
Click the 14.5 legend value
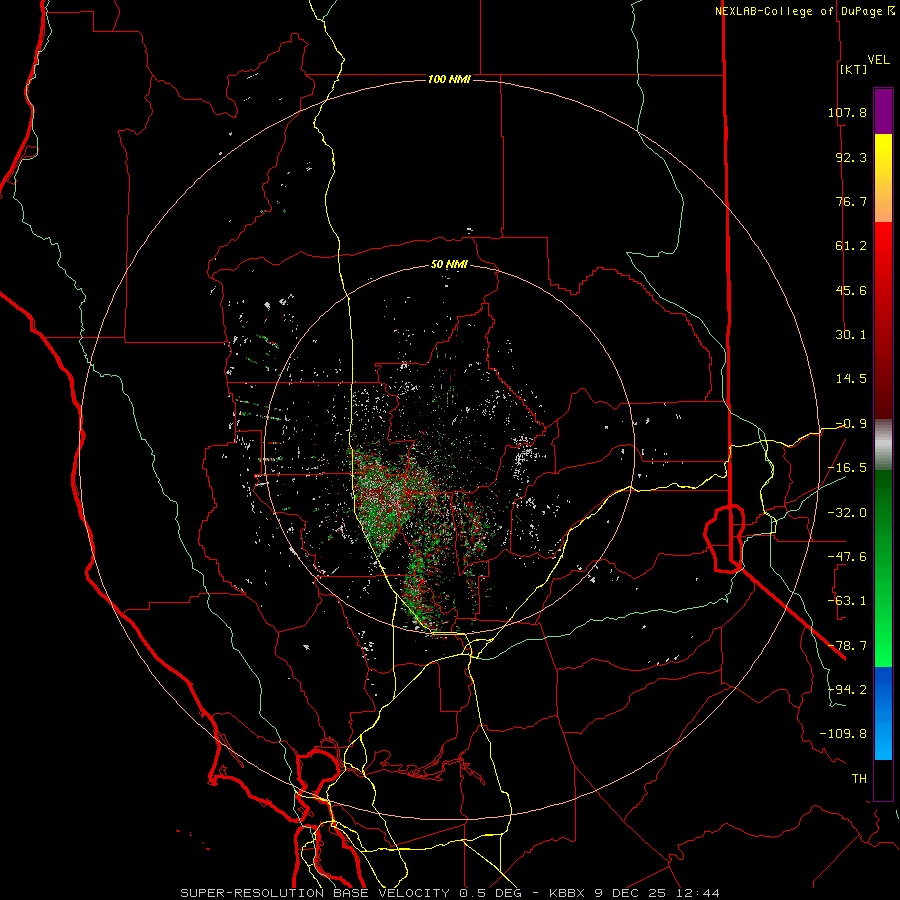click(851, 379)
